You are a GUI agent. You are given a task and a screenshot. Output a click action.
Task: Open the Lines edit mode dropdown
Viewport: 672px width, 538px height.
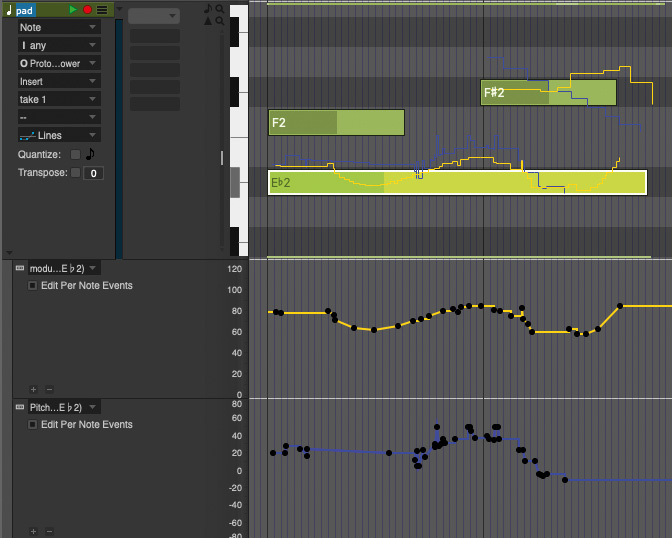59,135
